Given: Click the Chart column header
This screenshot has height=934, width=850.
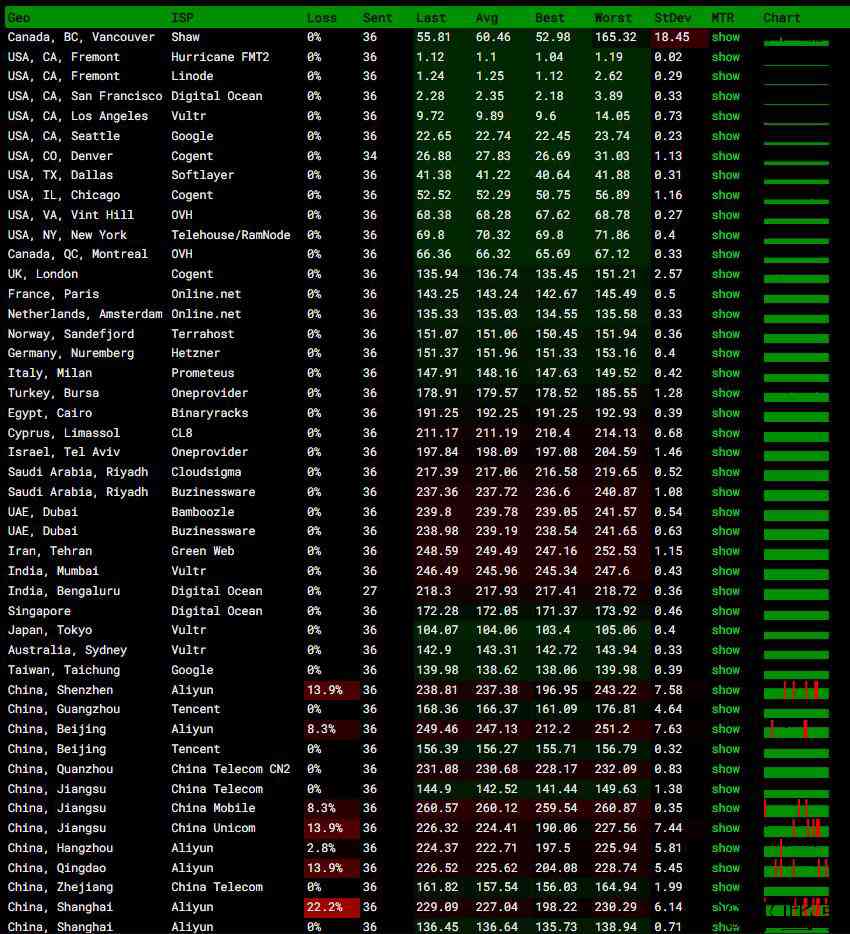Looking at the screenshot, I should pyautogui.click(x=782, y=18).
